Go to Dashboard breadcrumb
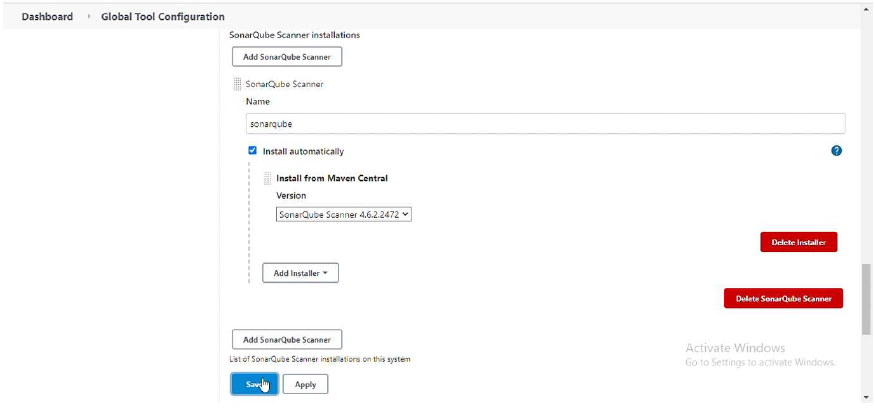The width and height of the screenshot is (875, 411). pyautogui.click(x=47, y=17)
